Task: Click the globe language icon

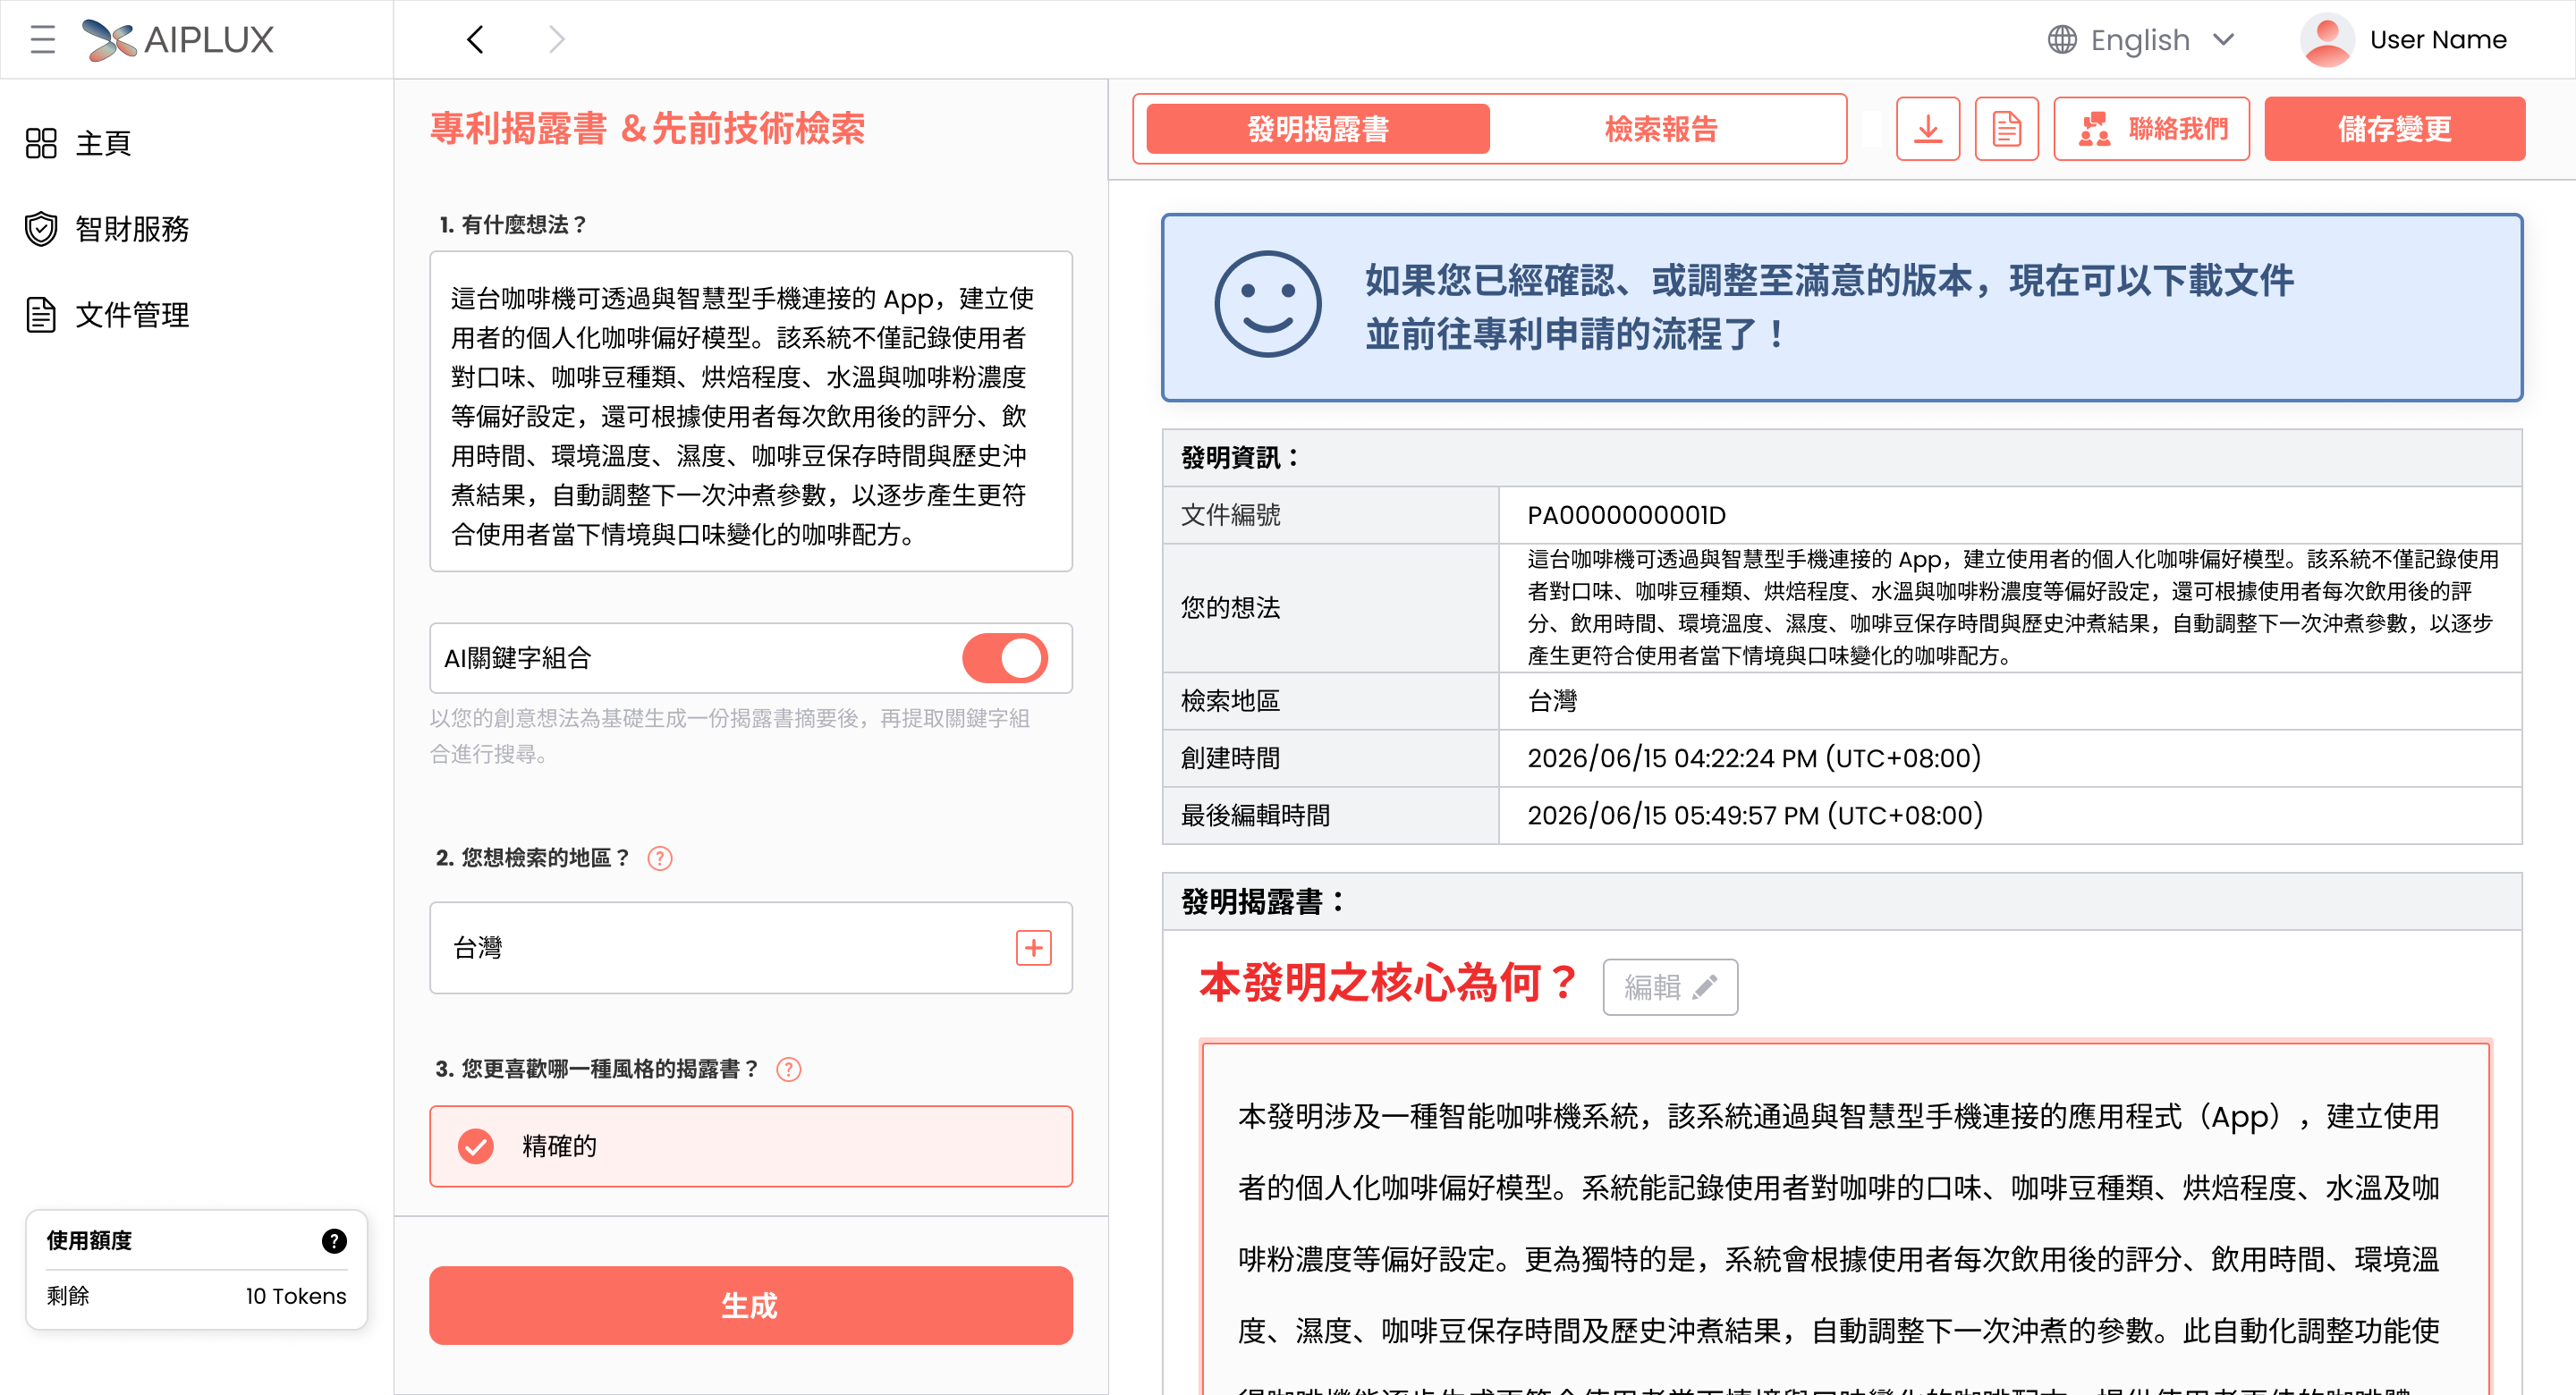Action: coord(2061,40)
